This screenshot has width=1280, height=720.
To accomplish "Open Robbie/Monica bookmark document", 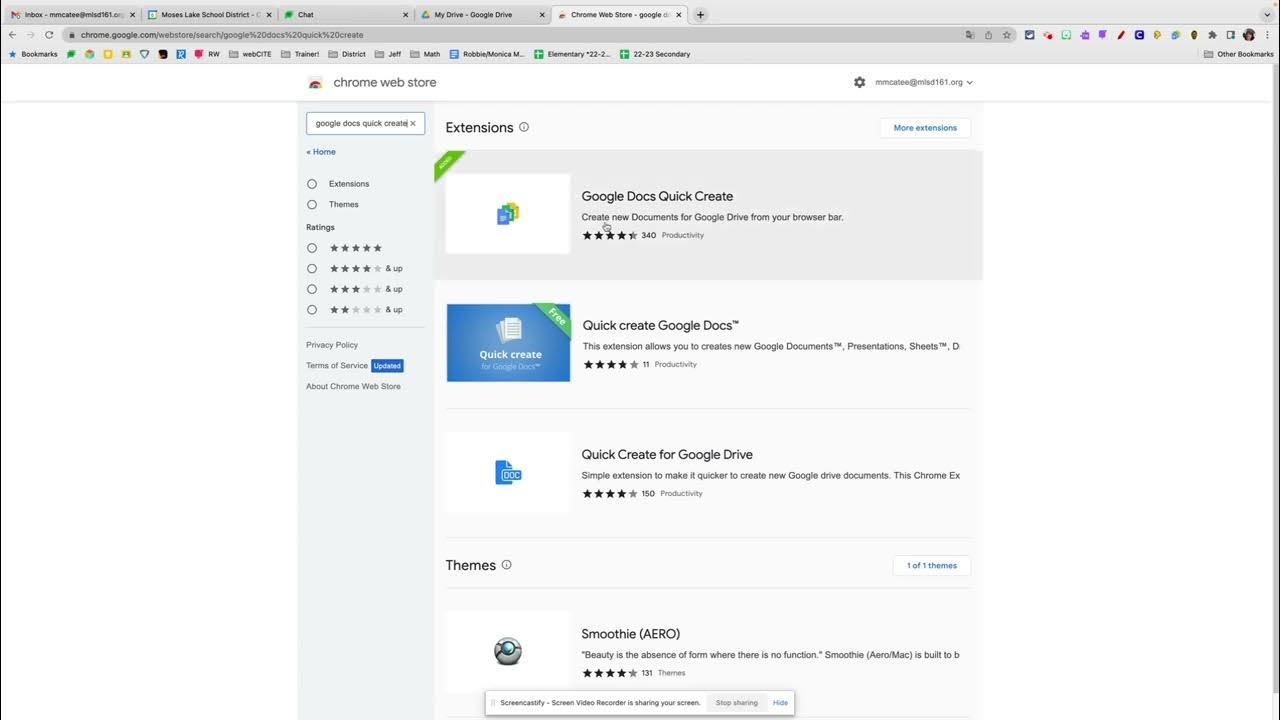I will [487, 54].
